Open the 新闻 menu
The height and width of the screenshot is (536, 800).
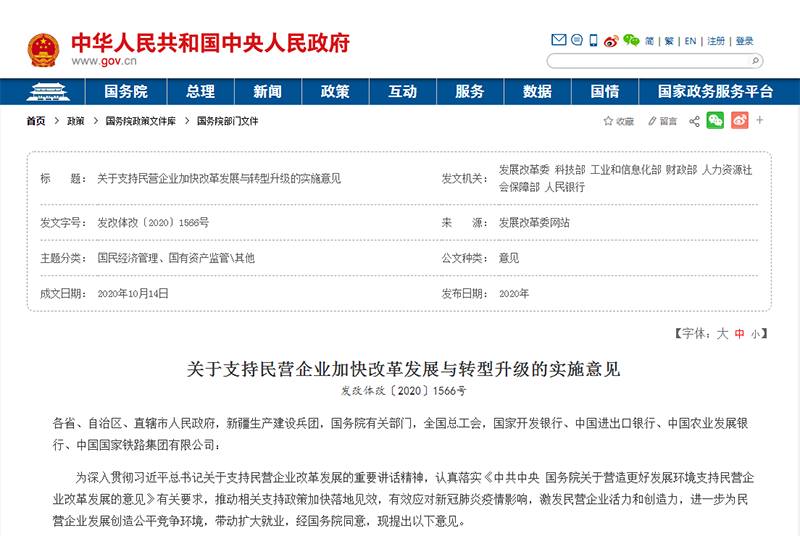(x=268, y=92)
